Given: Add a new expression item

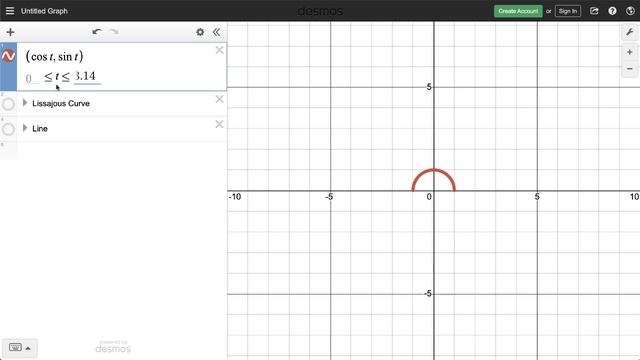Looking at the screenshot, I should point(10,32).
